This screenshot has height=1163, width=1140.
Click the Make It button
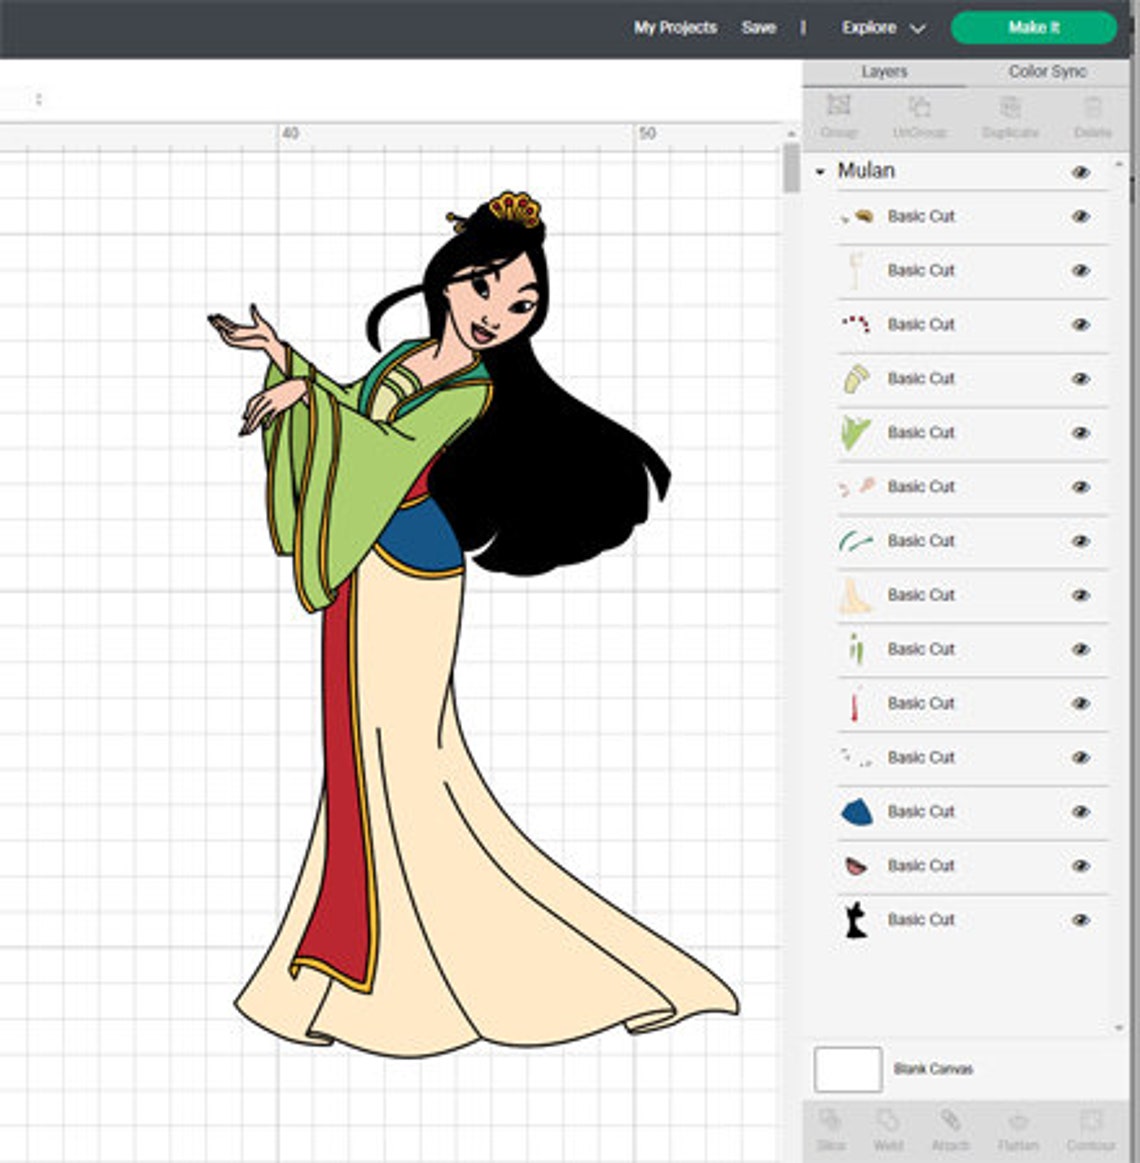(x=1036, y=28)
